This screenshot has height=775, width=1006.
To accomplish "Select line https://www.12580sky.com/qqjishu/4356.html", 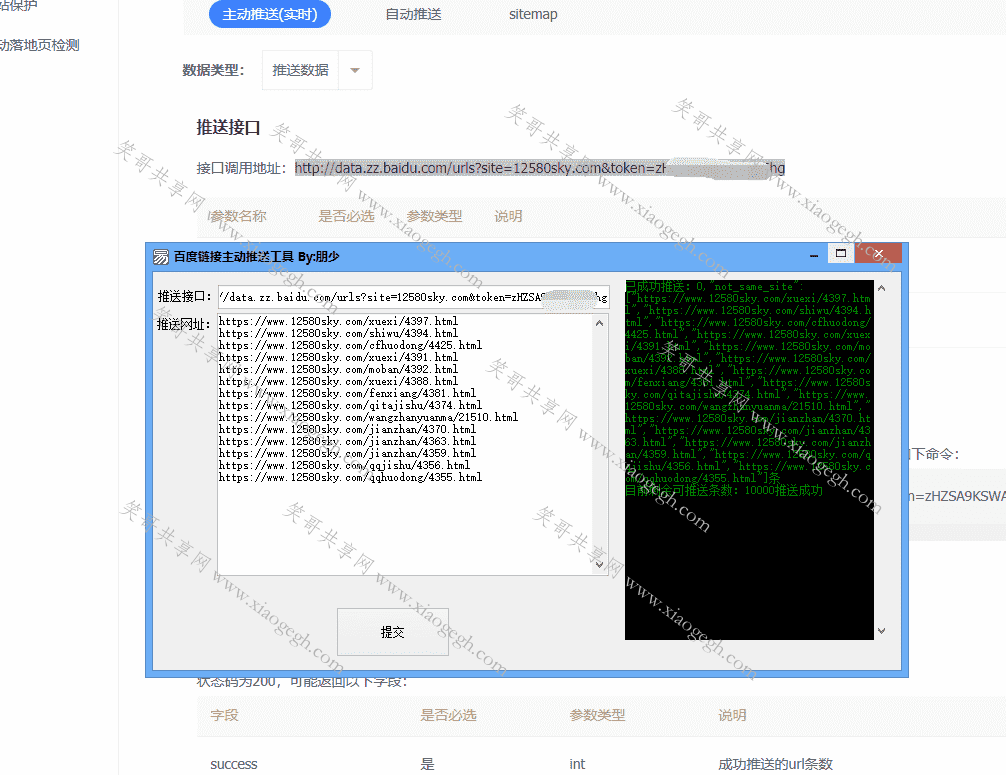I will (344, 465).
